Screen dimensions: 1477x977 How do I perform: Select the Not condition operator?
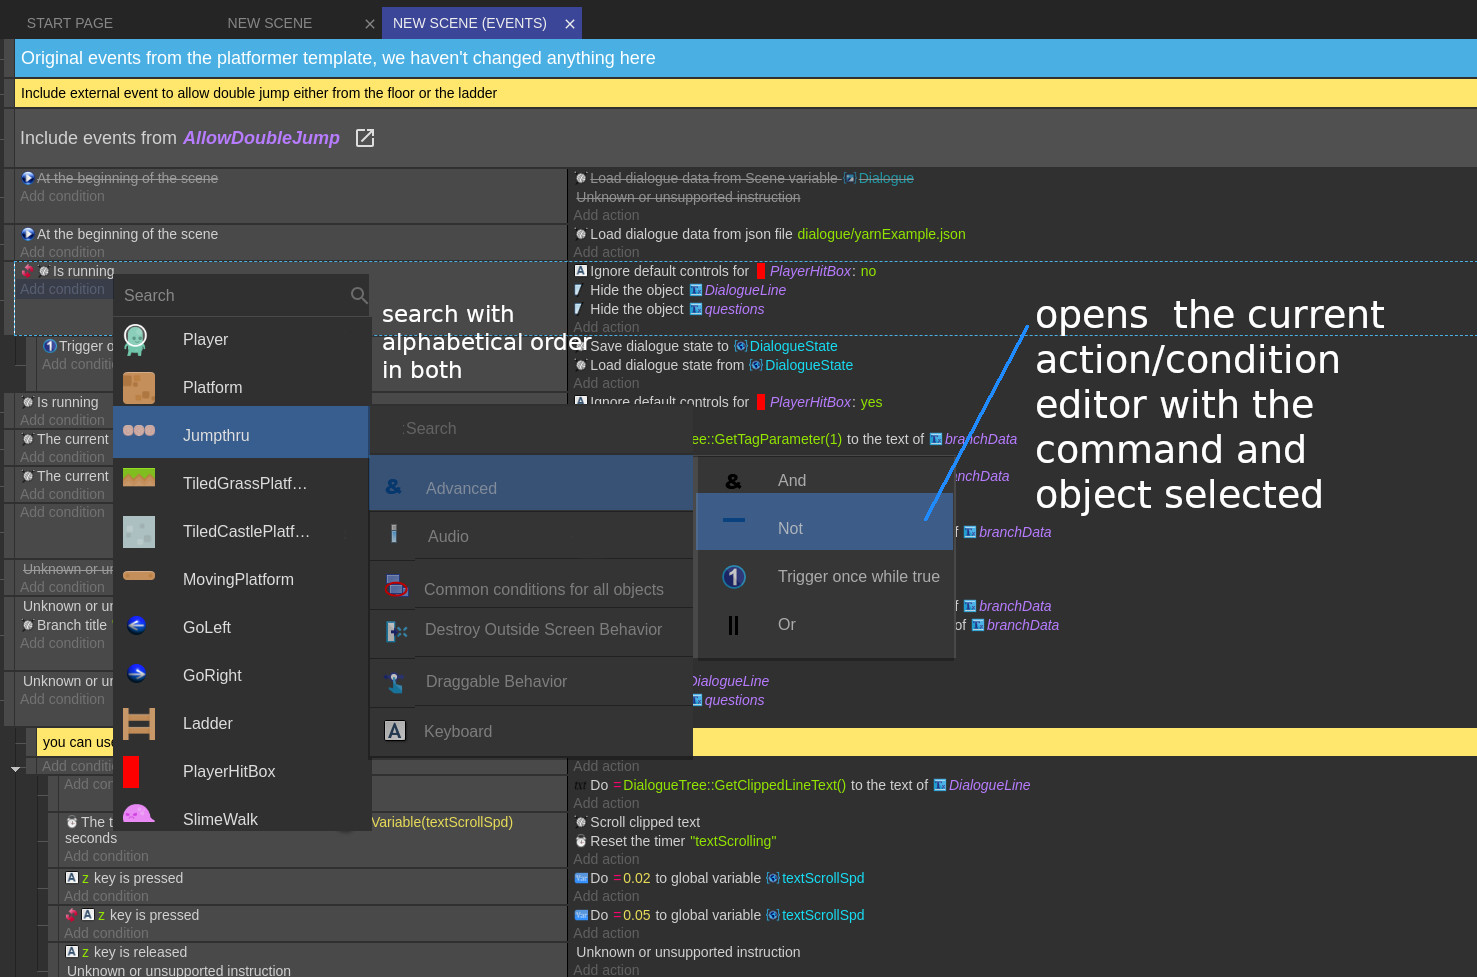coord(790,528)
